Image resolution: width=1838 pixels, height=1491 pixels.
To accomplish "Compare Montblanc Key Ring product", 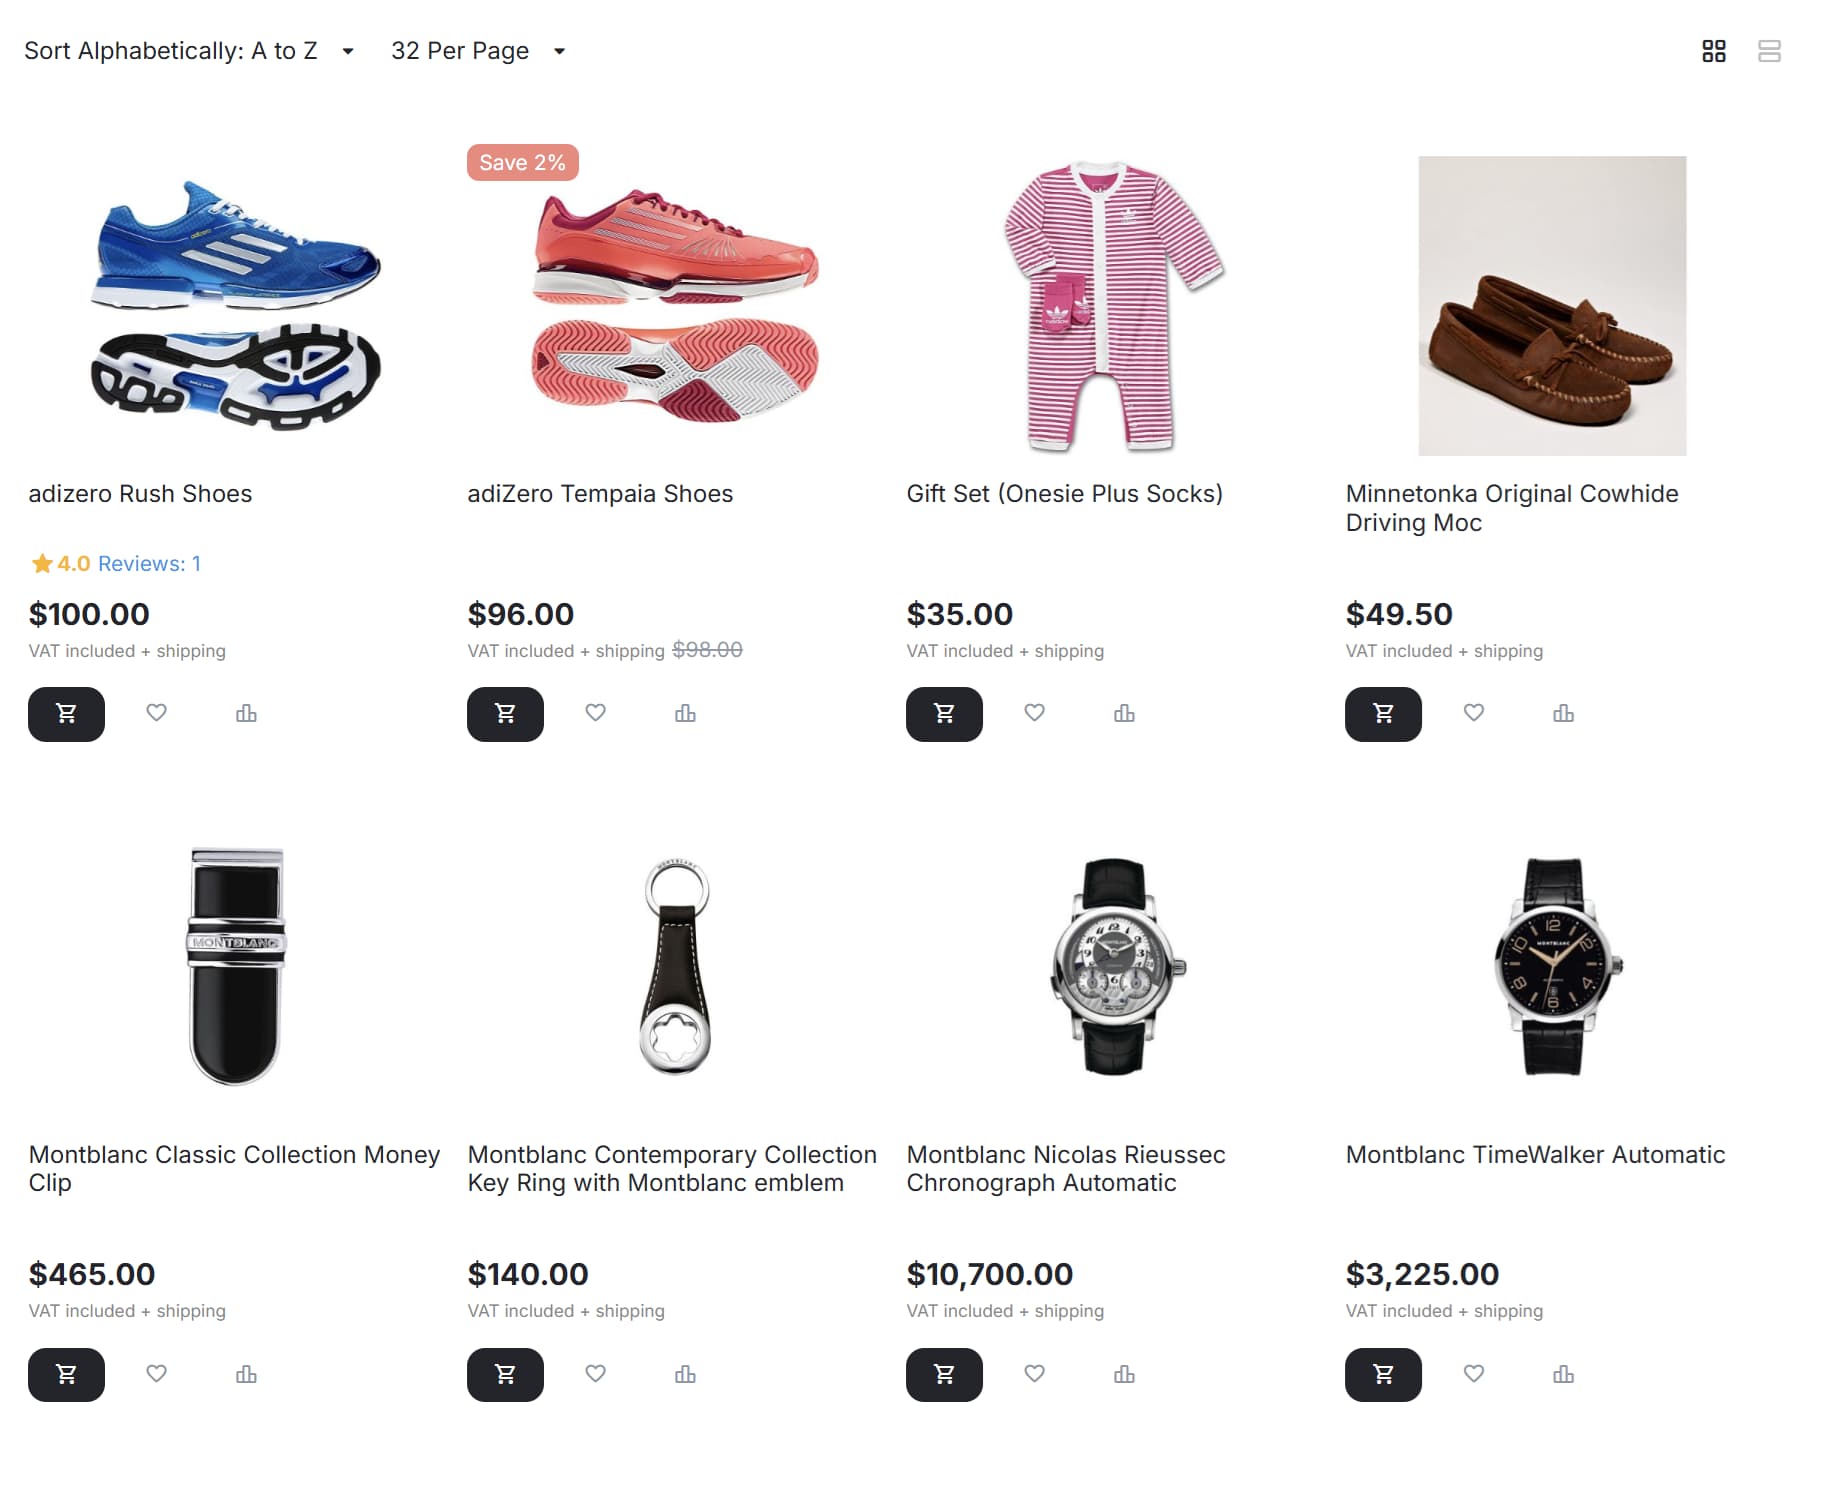I will click(685, 1374).
